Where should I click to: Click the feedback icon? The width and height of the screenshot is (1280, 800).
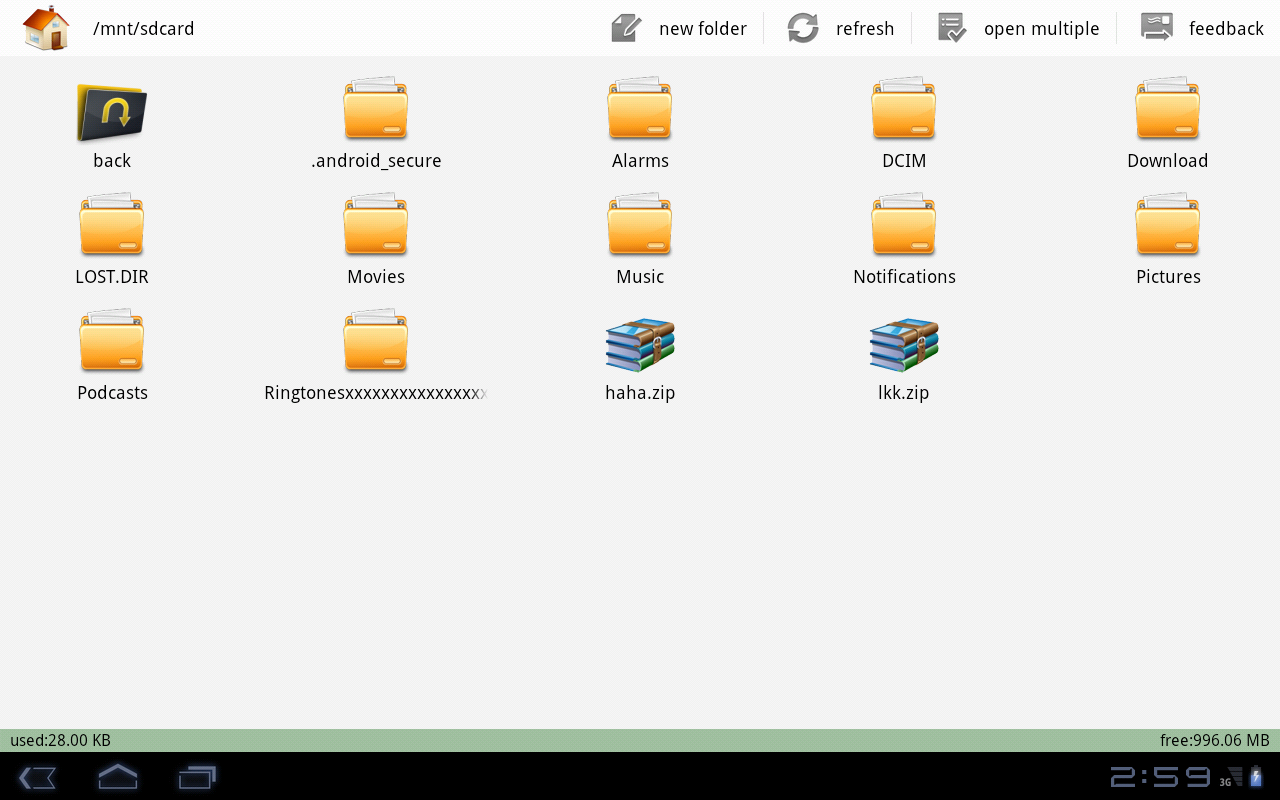1155,27
